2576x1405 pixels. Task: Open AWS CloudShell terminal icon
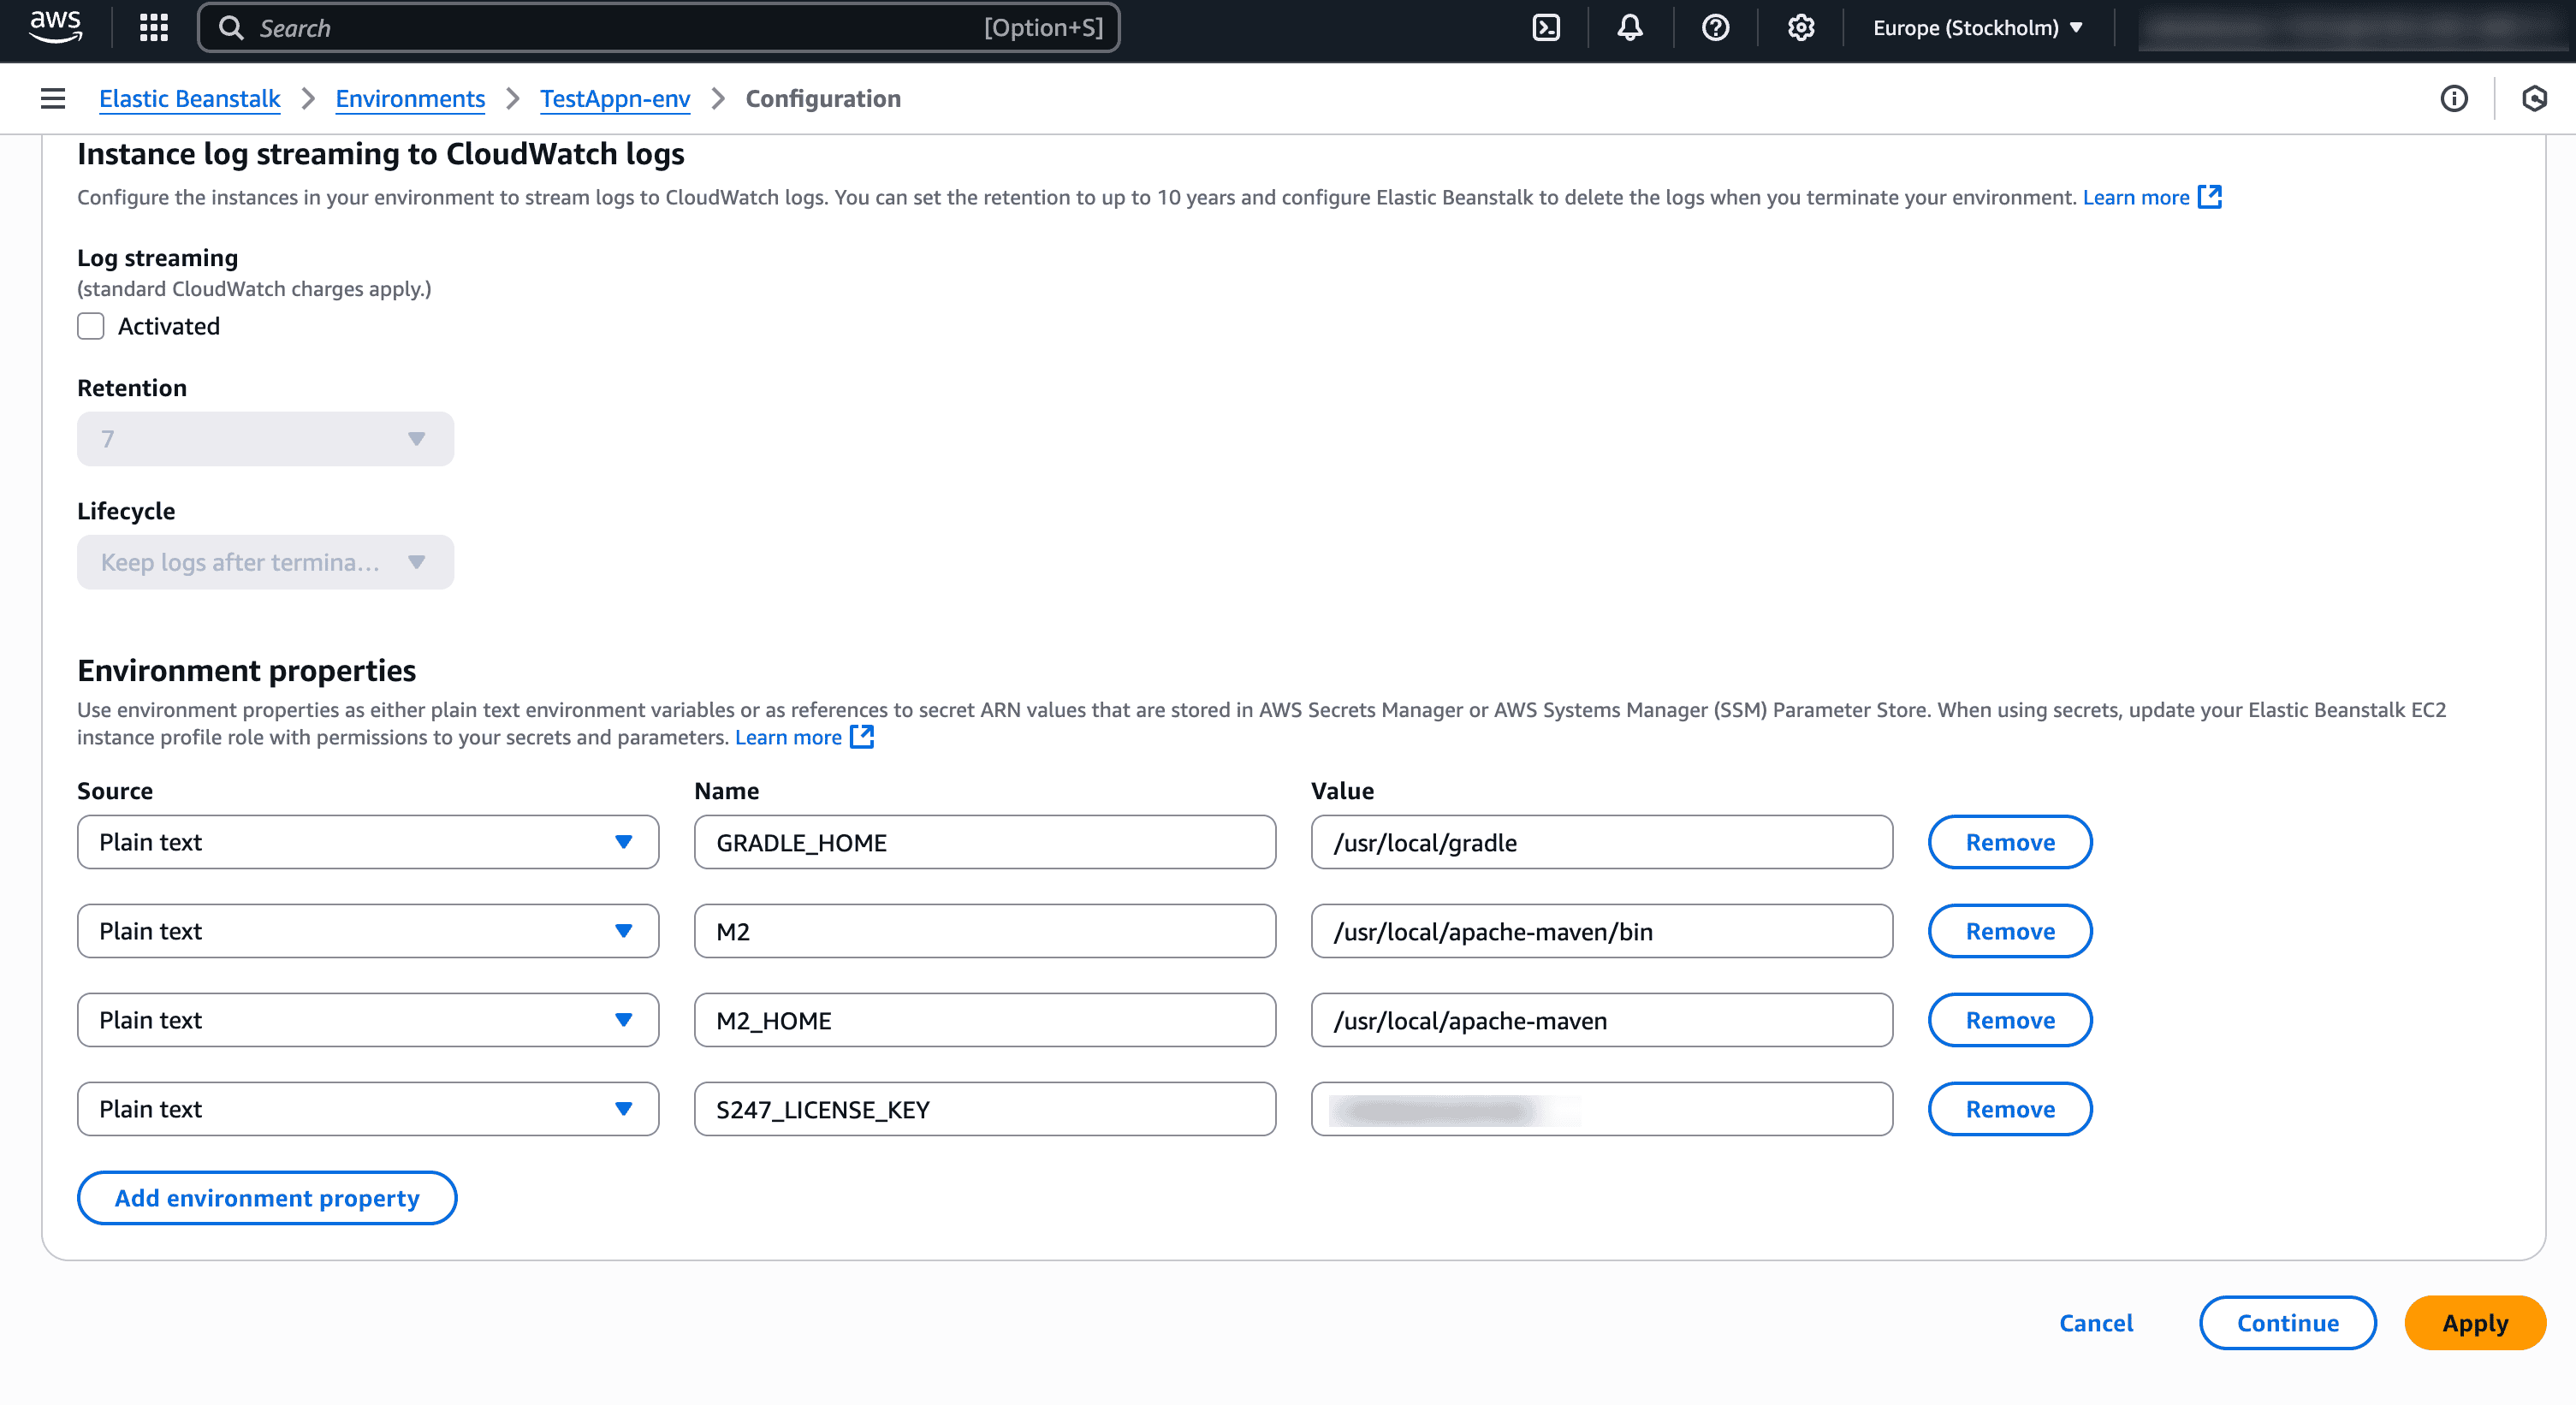pyautogui.click(x=1546, y=28)
